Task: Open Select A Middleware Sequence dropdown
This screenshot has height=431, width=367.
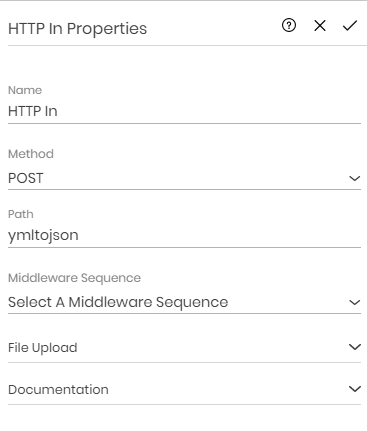Action: click(x=184, y=302)
